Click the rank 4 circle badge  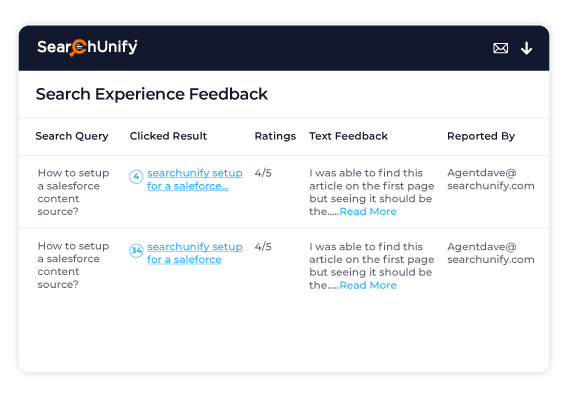[136, 177]
